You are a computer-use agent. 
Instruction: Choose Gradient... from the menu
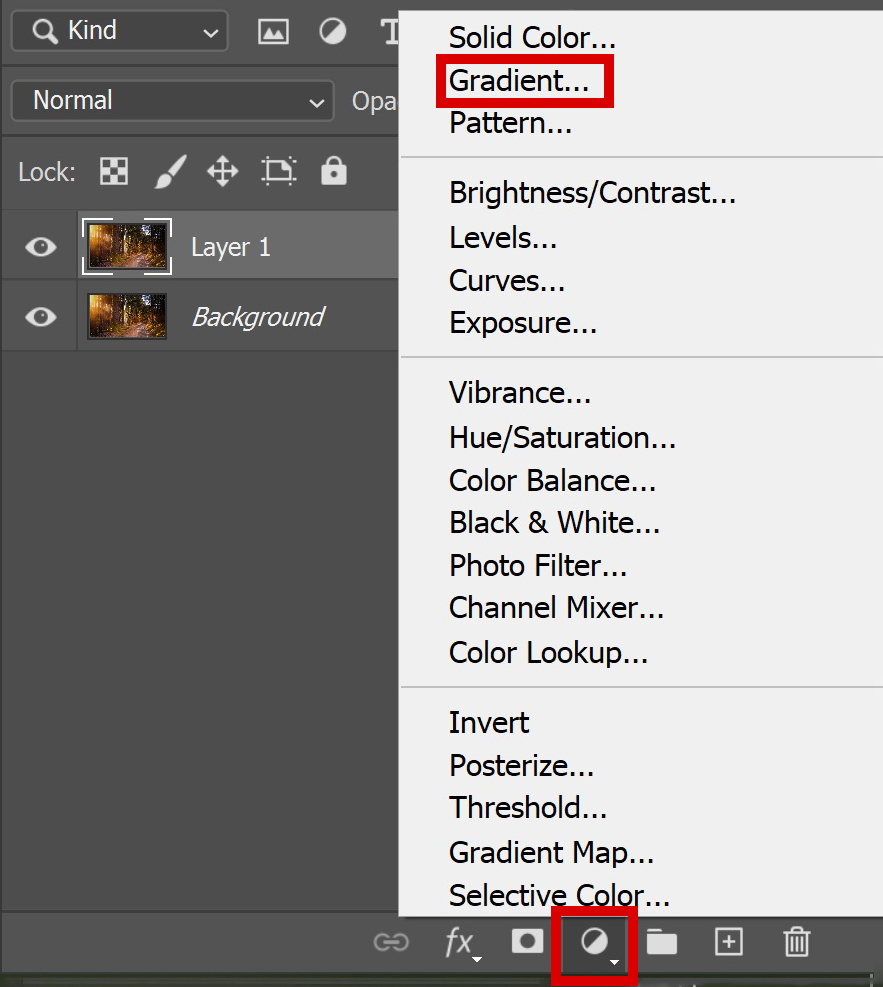pyautogui.click(x=519, y=81)
